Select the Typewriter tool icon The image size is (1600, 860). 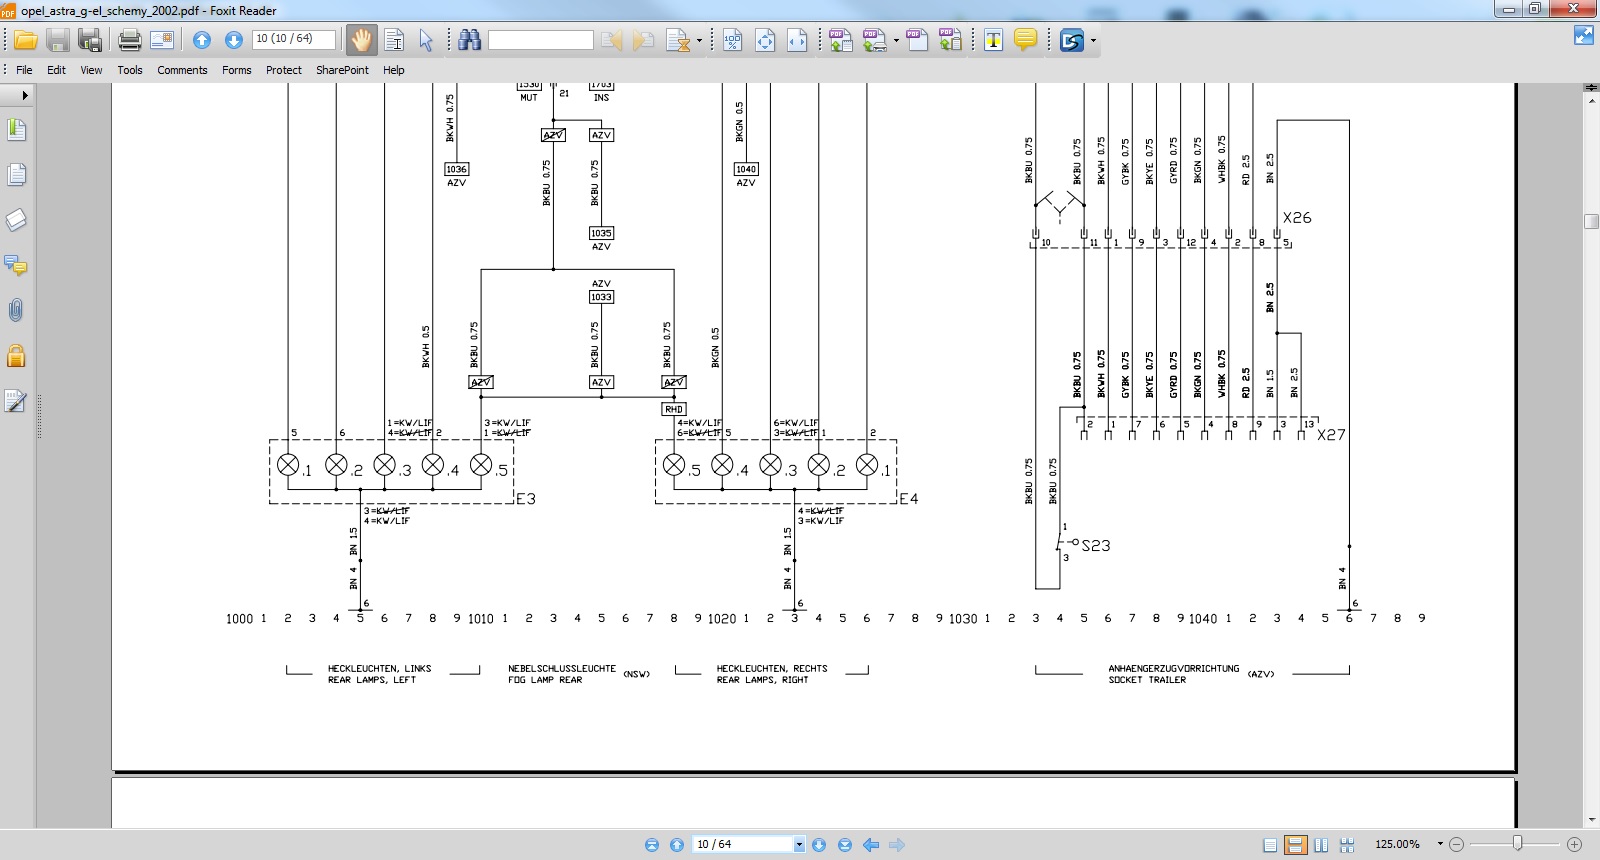(993, 40)
